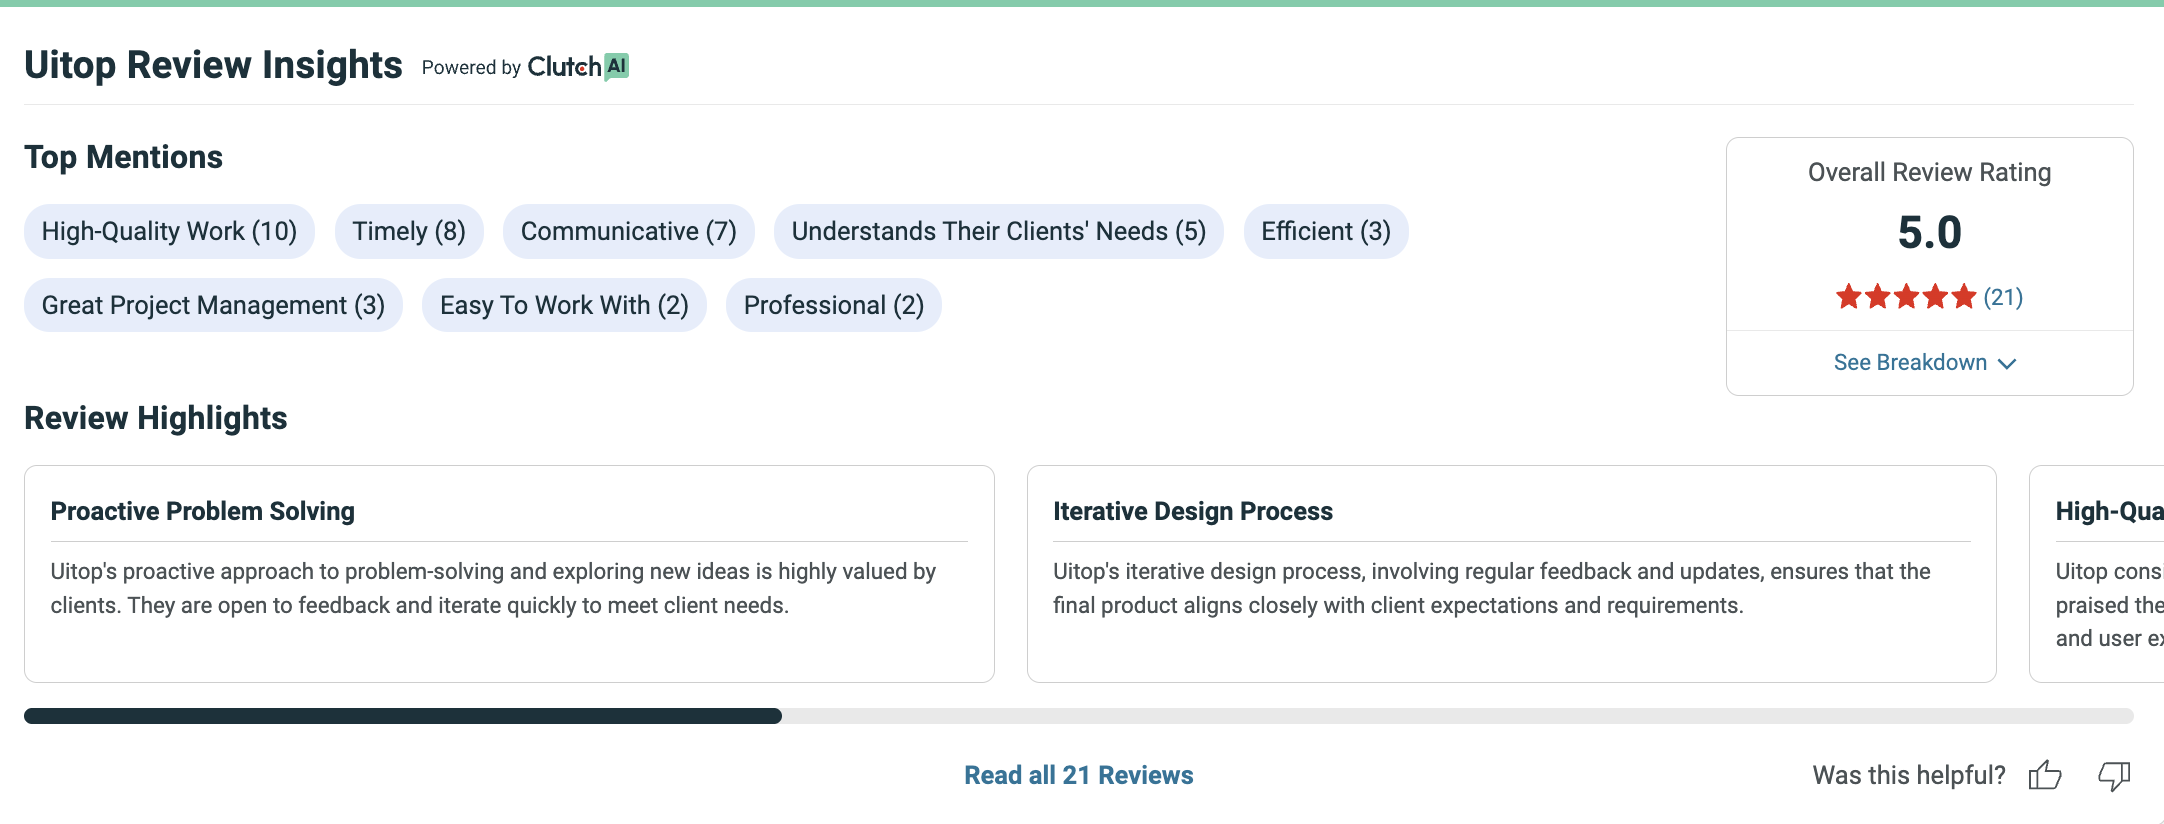Select the Efficient (3) mention chip
The width and height of the screenshot is (2164, 824).
pos(1326,231)
